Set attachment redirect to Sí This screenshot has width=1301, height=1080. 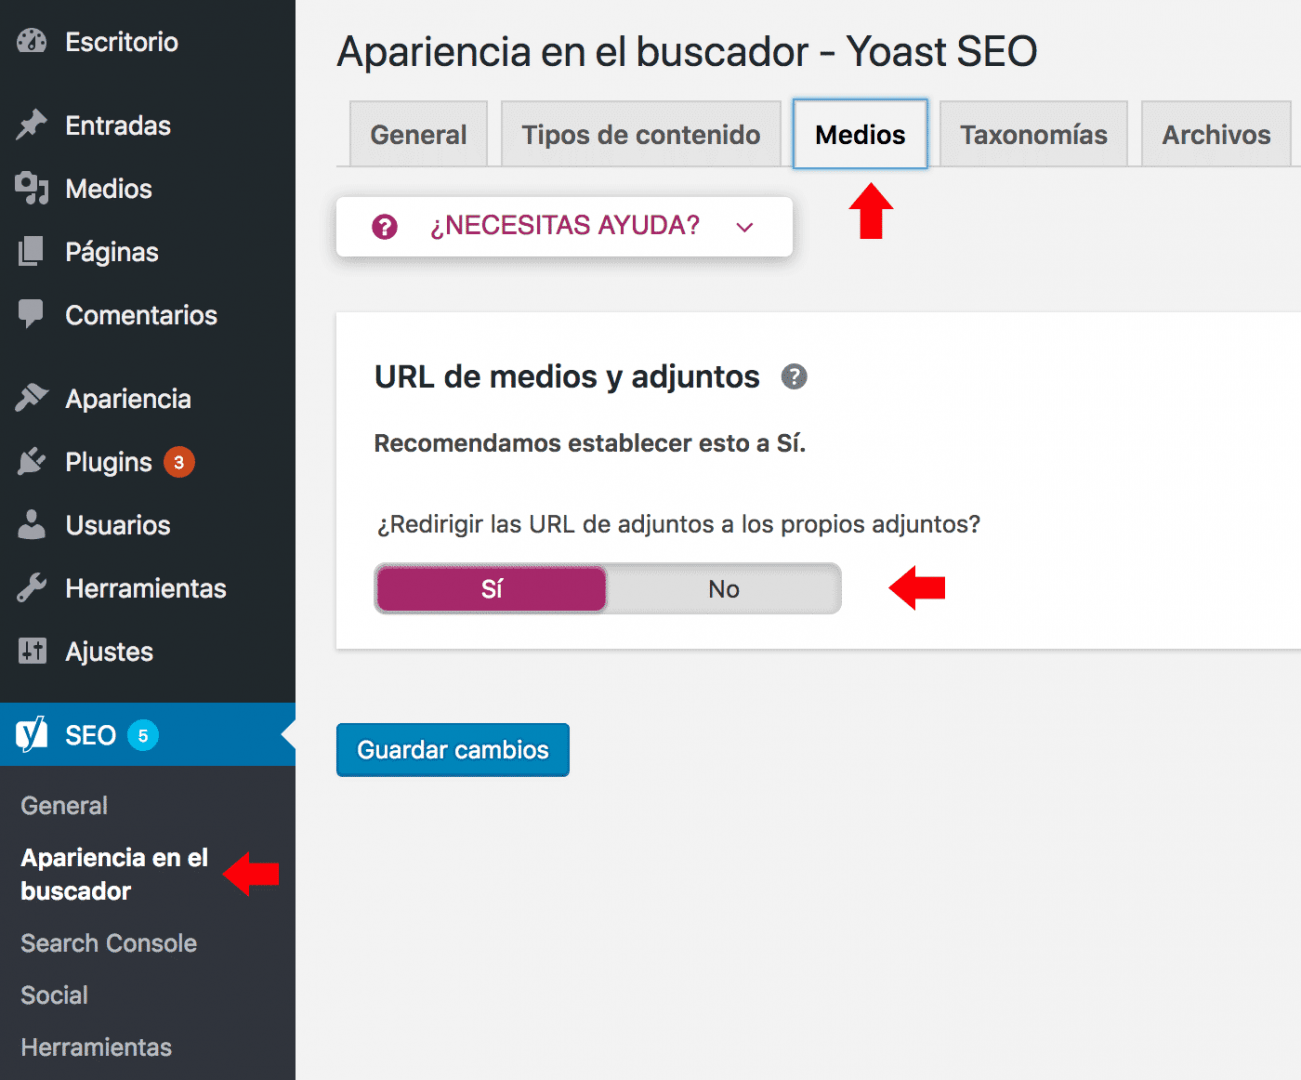point(491,589)
